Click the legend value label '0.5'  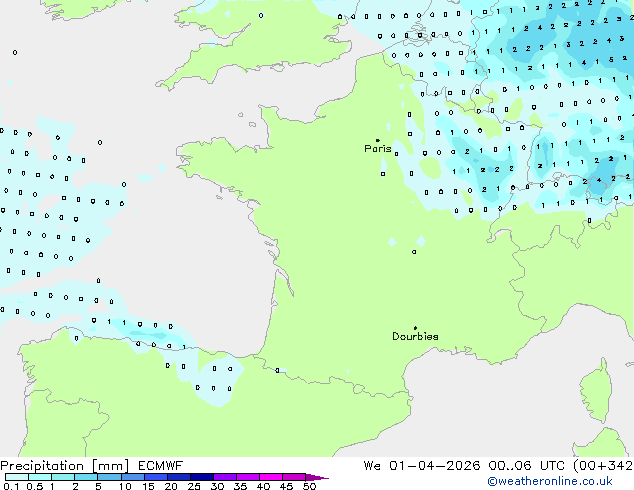tap(34, 486)
